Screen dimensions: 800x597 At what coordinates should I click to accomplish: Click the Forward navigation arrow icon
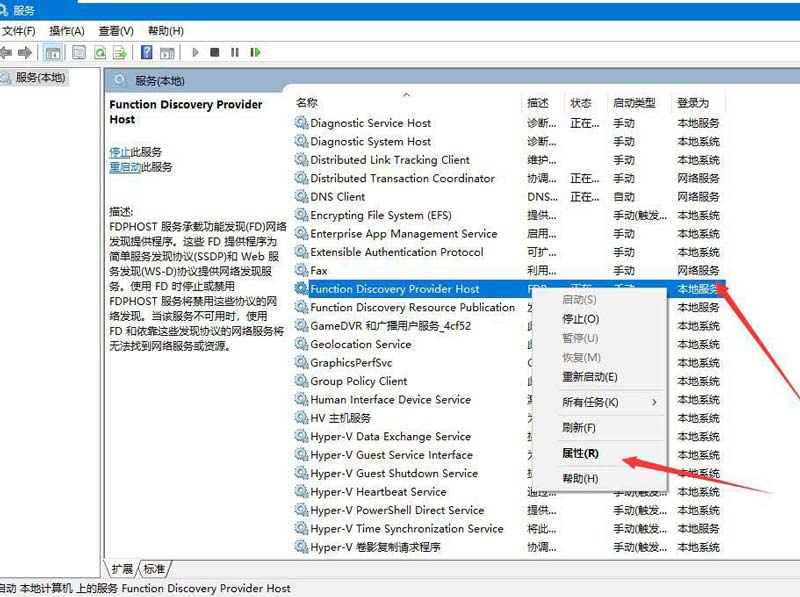coord(26,52)
